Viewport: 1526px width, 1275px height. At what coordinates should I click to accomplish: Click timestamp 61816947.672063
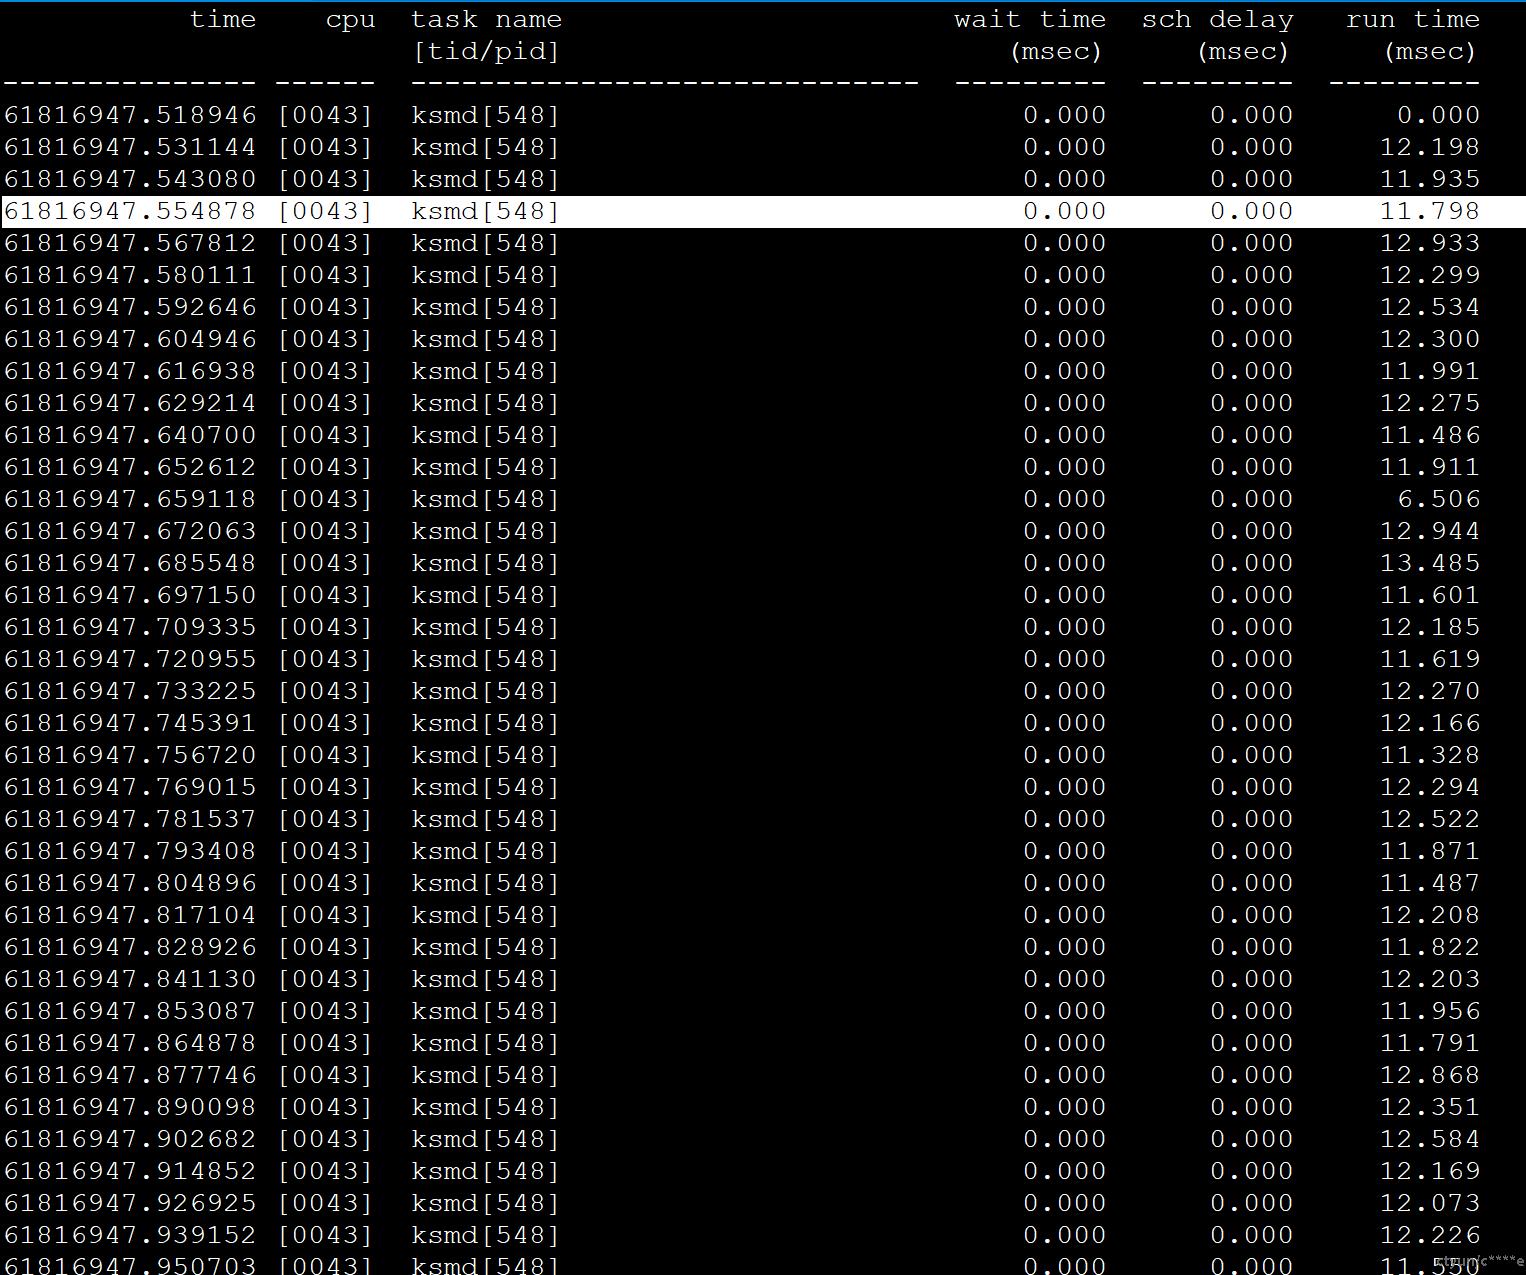[x=130, y=531]
